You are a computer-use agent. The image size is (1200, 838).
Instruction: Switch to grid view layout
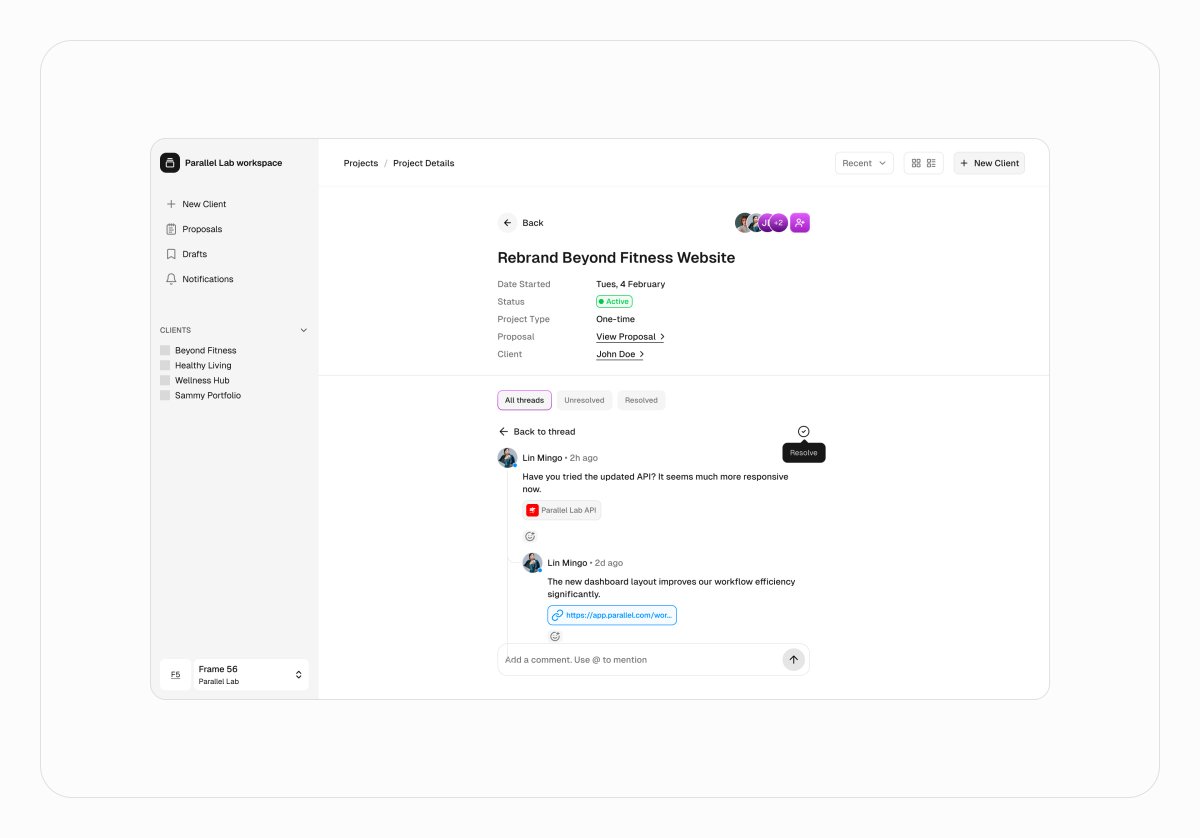point(916,163)
